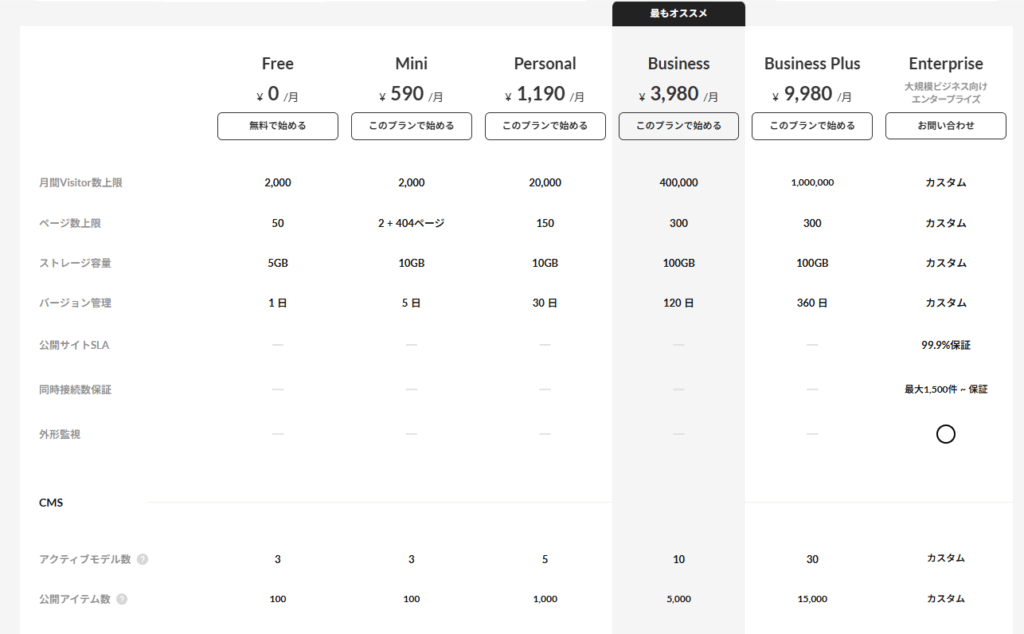Click the circle mark in the 外形監視 row
1024x634 pixels.
(x=945, y=434)
